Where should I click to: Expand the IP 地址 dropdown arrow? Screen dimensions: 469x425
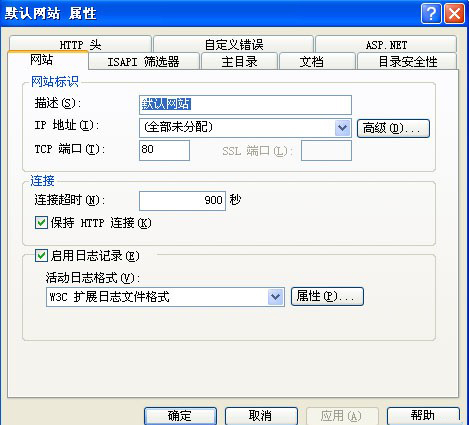(x=342, y=128)
